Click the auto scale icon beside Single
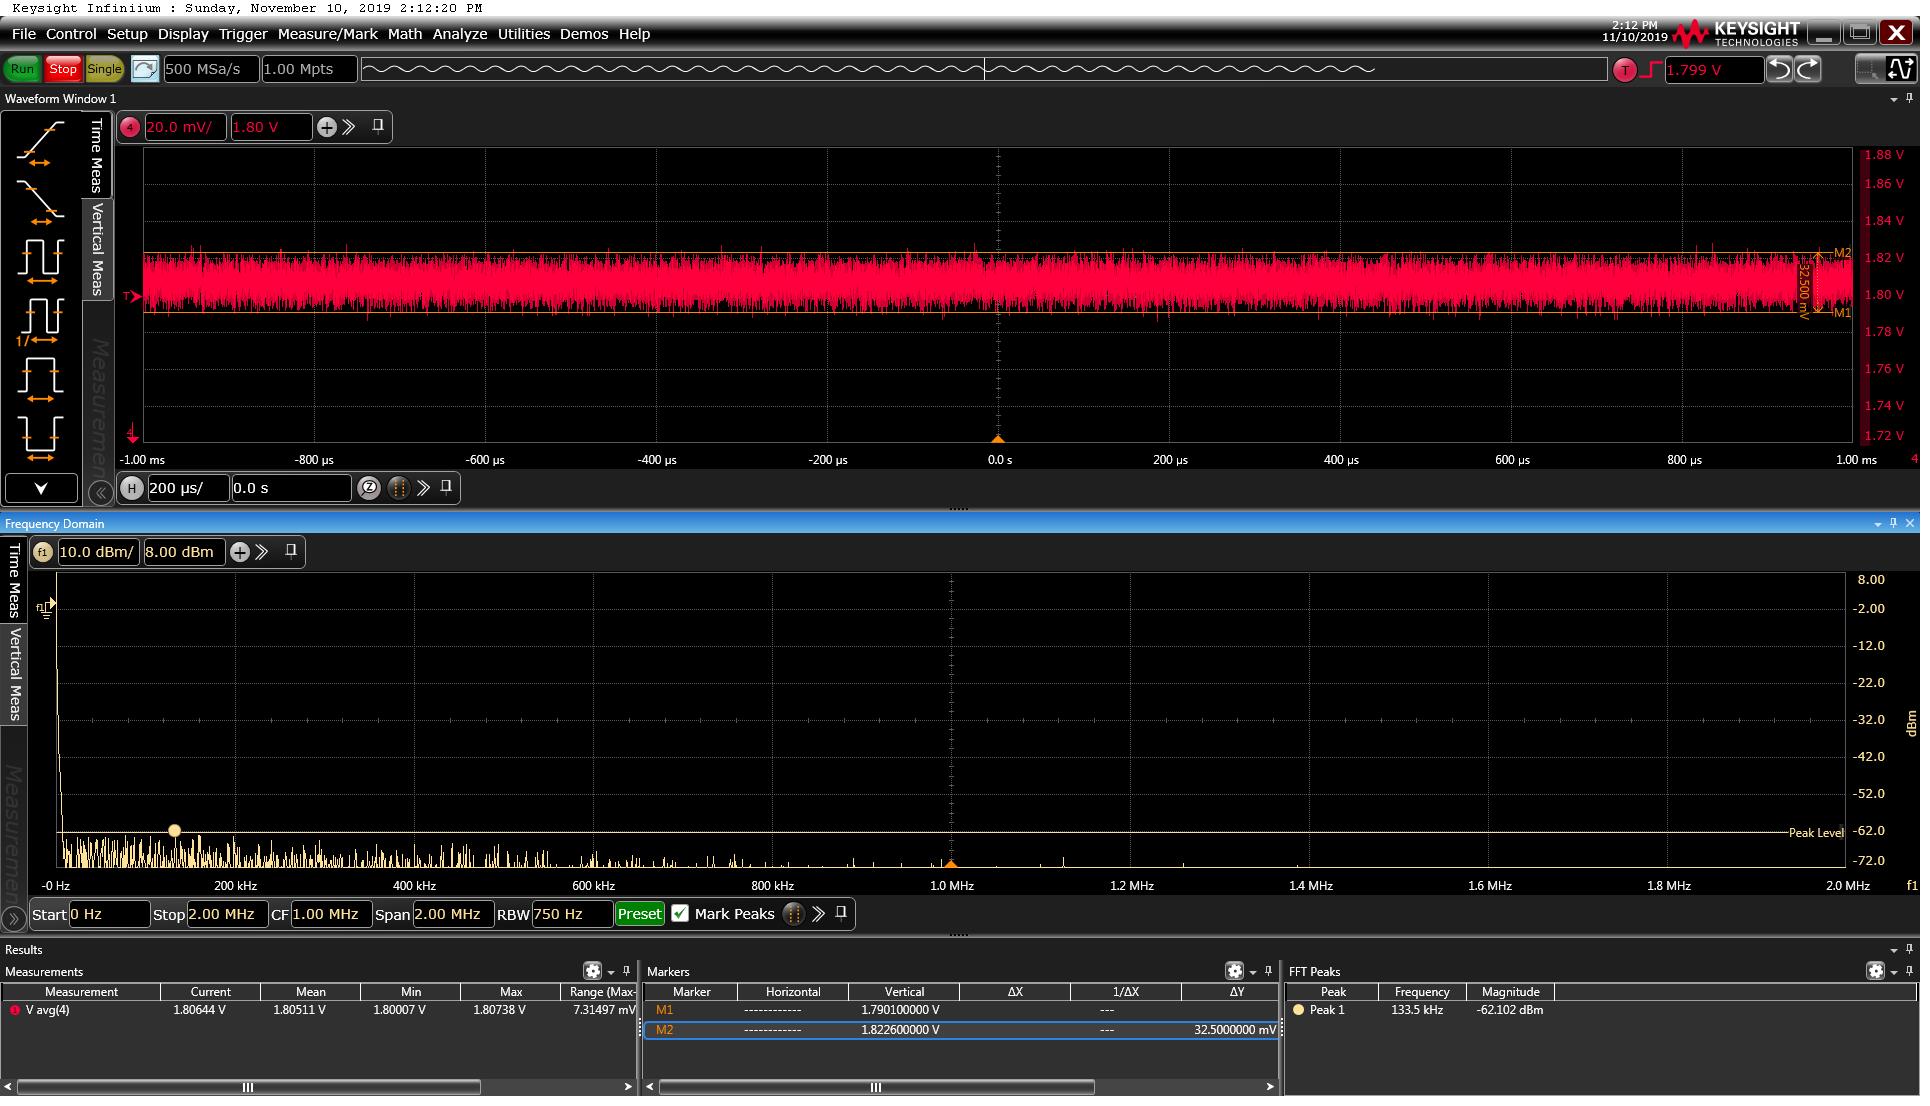Screen dimensions: 1930x1106 click(145, 69)
